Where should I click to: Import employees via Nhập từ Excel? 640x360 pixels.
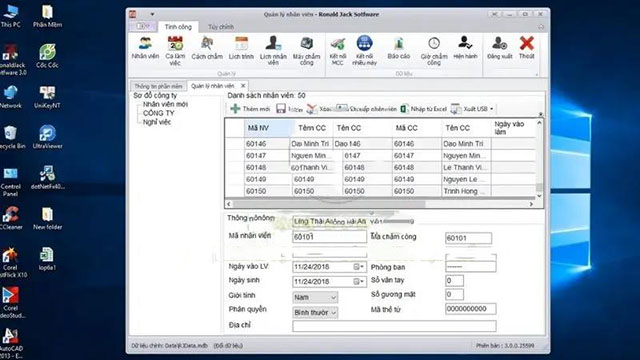pos(424,109)
